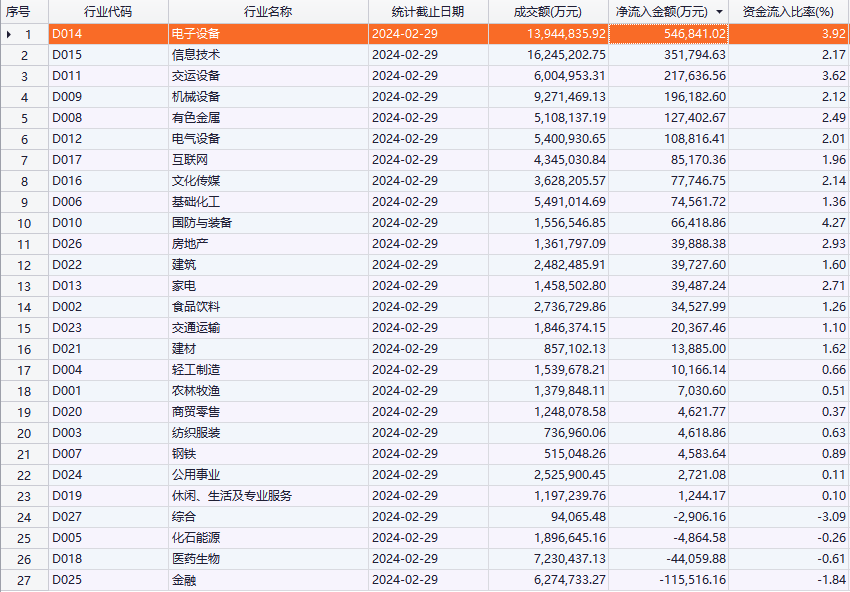Select the 休闲、生活及专业服务 row

(232, 496)
